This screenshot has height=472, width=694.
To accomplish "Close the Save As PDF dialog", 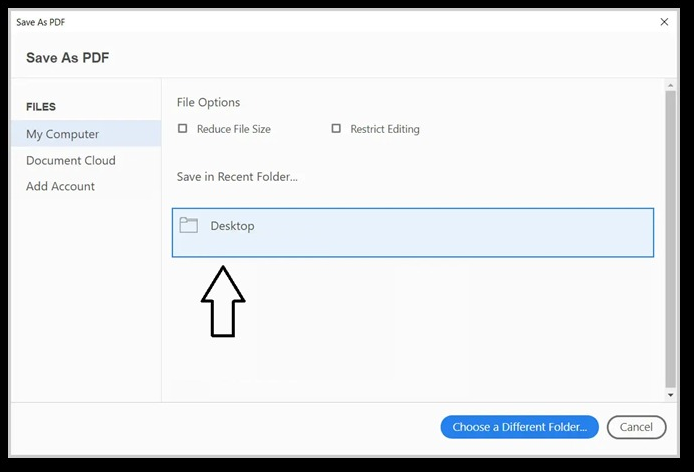I will (664, 21).
